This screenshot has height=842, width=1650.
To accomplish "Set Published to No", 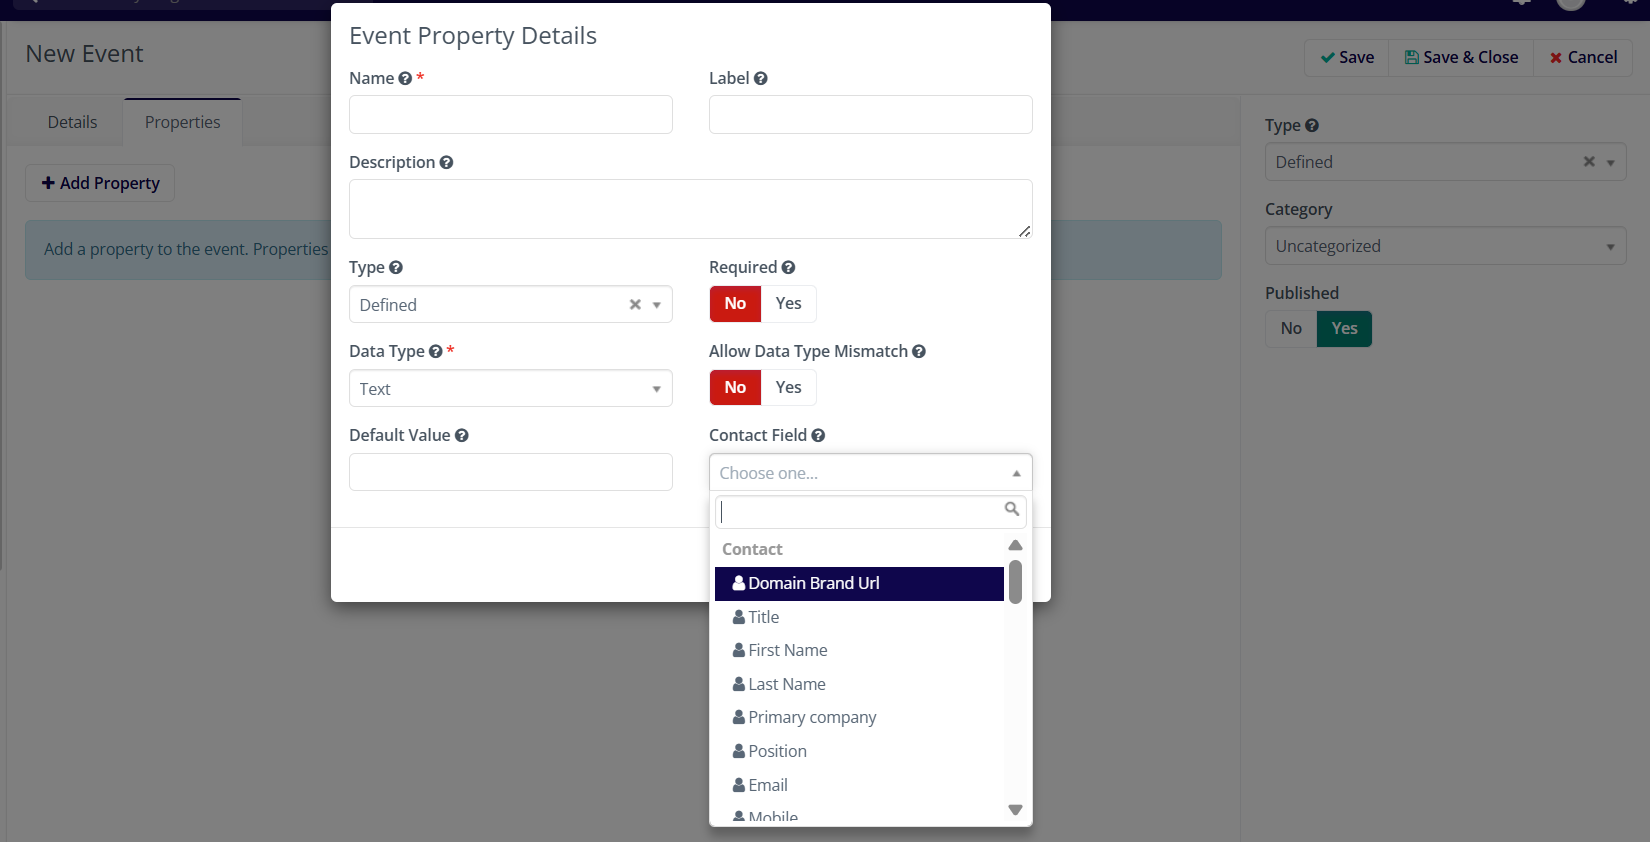I will (x=1291, y=329).
